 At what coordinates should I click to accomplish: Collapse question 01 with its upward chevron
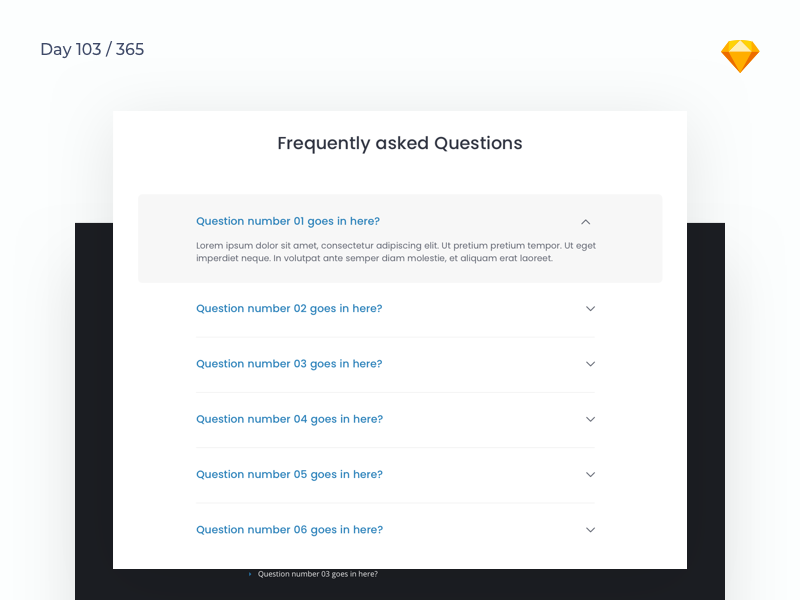tap(585, 222)
